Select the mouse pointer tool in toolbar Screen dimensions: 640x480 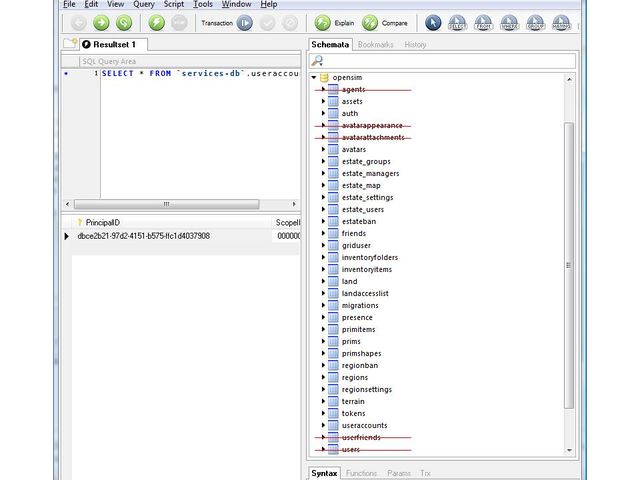(433, 22)
